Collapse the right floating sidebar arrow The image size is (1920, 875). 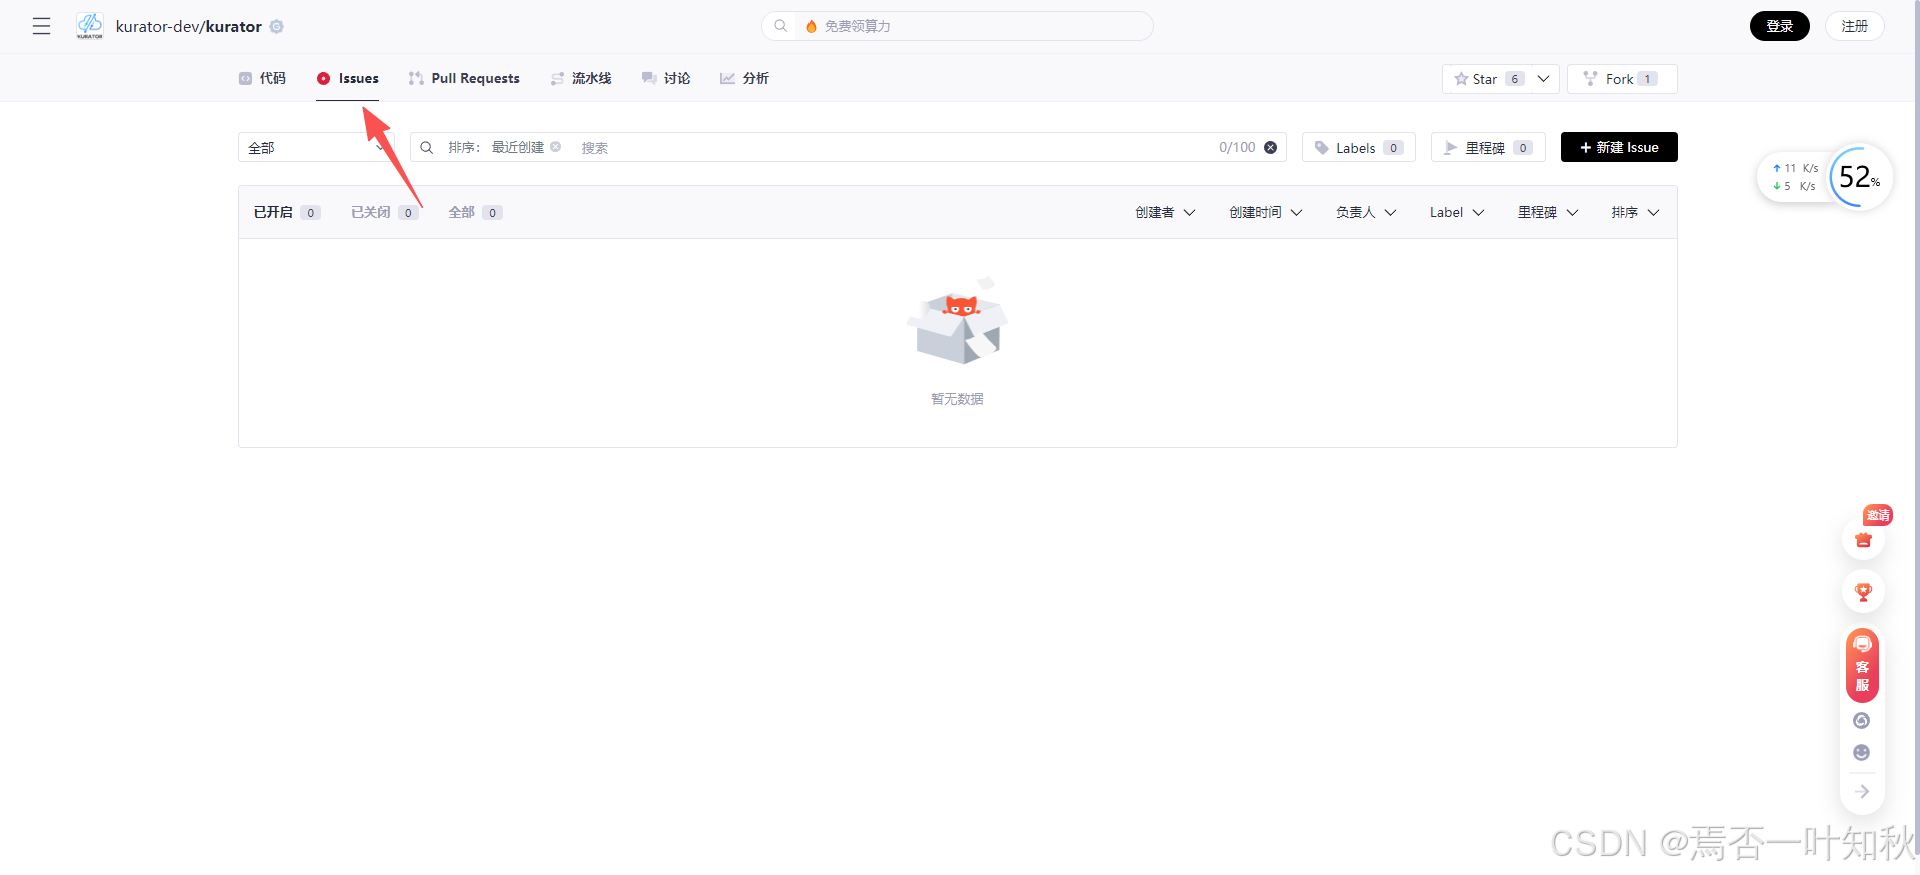[1862, 791]
